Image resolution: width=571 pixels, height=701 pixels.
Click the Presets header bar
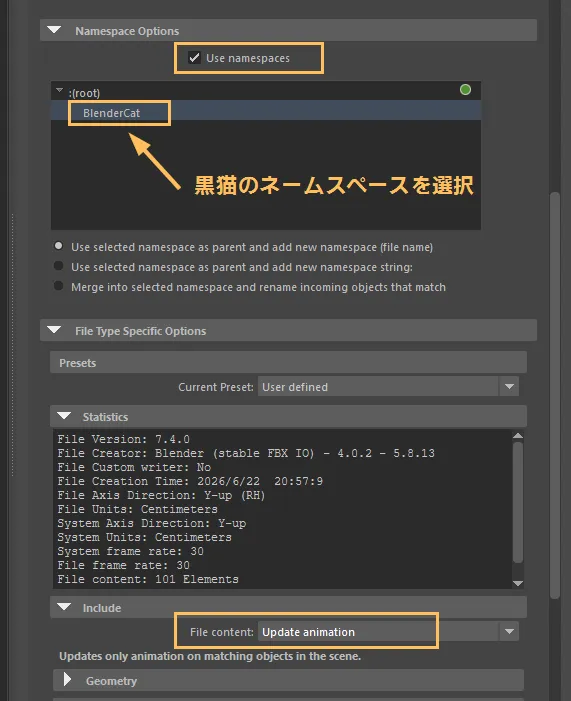click(x=288, y=363)
